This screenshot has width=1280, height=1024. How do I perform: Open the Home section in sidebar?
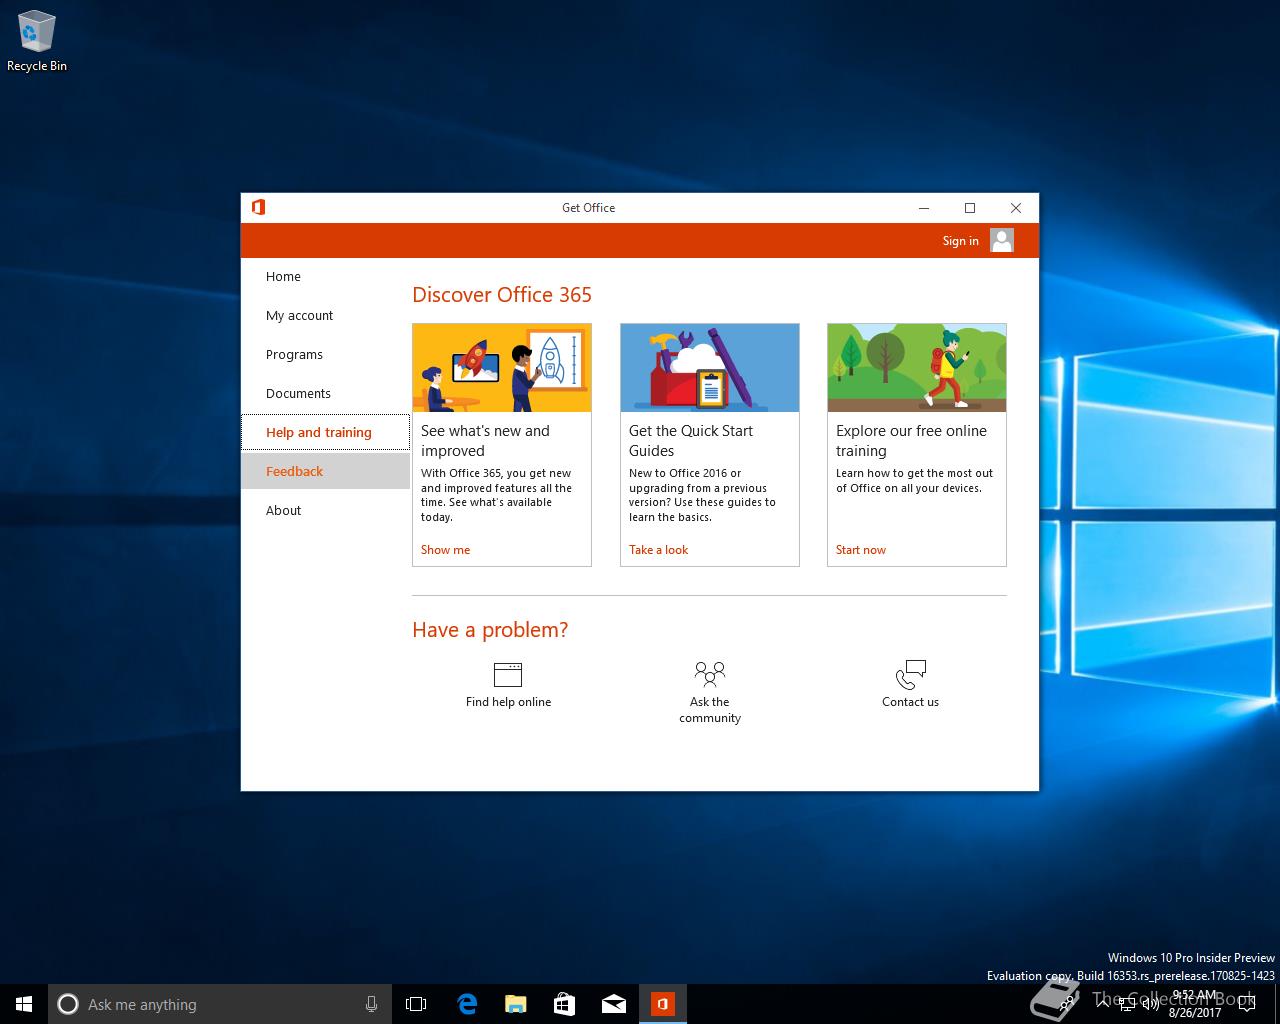325,277
